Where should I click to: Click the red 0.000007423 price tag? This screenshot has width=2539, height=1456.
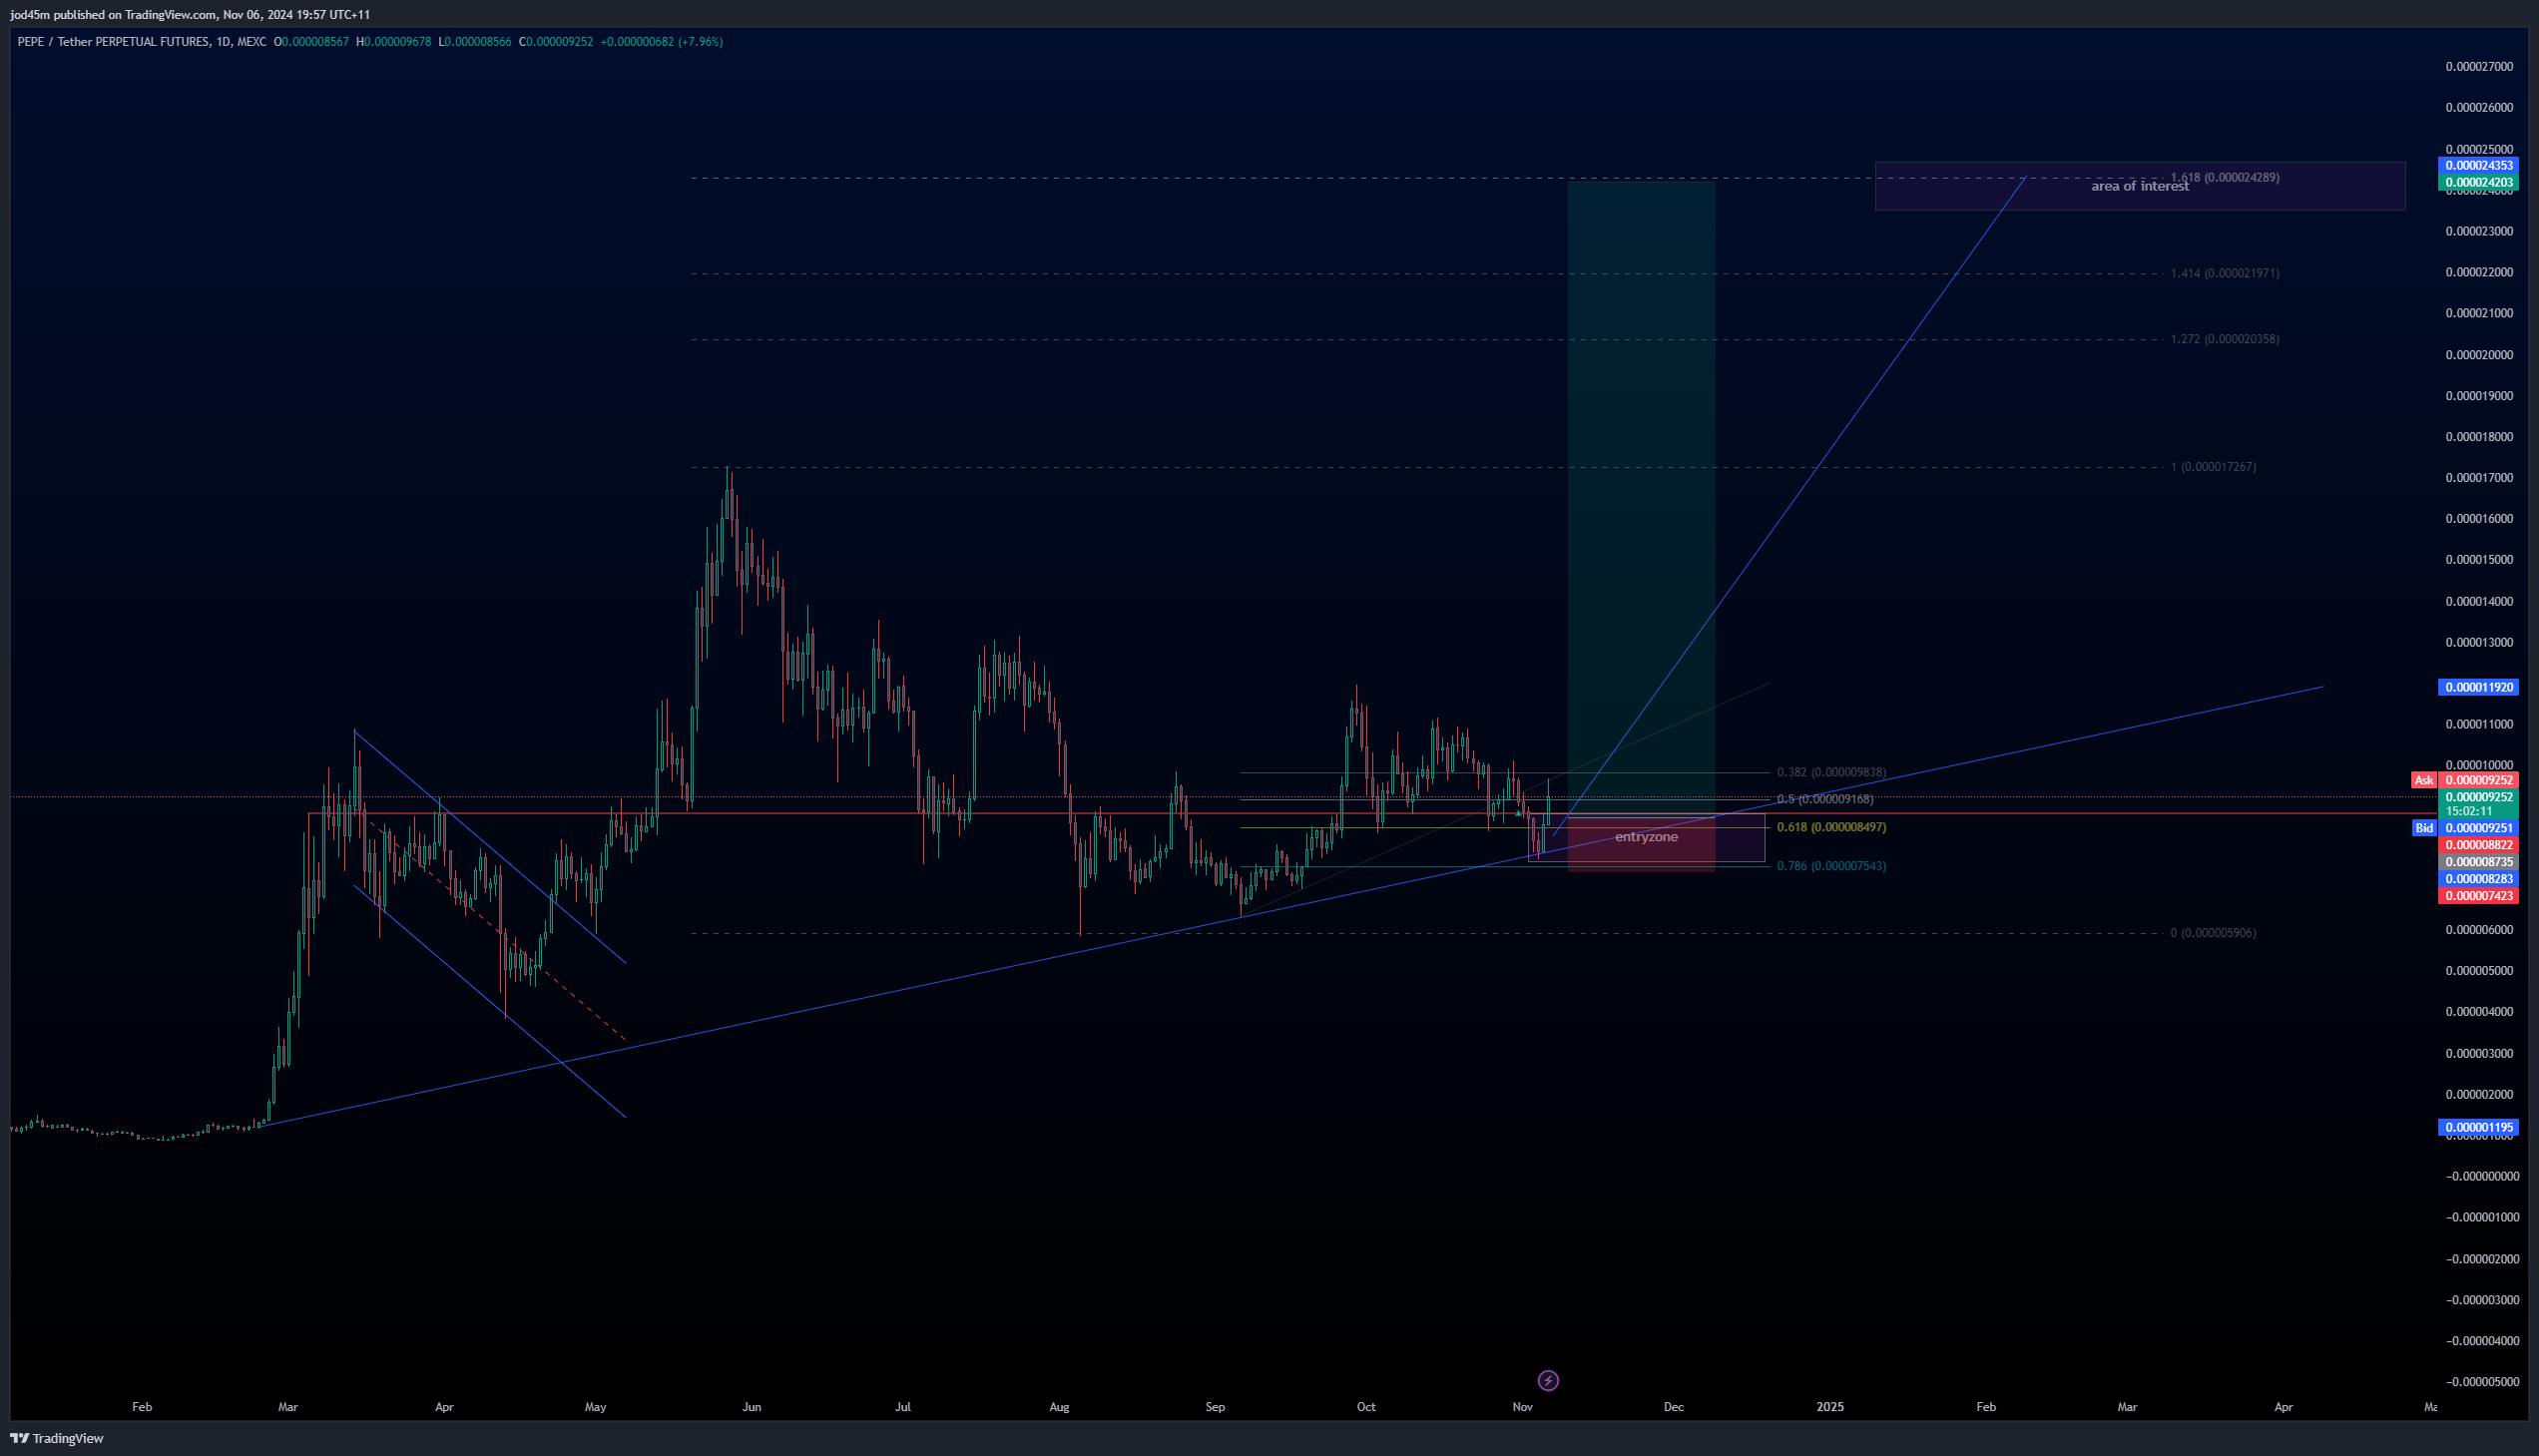[x=2478, y=896]
